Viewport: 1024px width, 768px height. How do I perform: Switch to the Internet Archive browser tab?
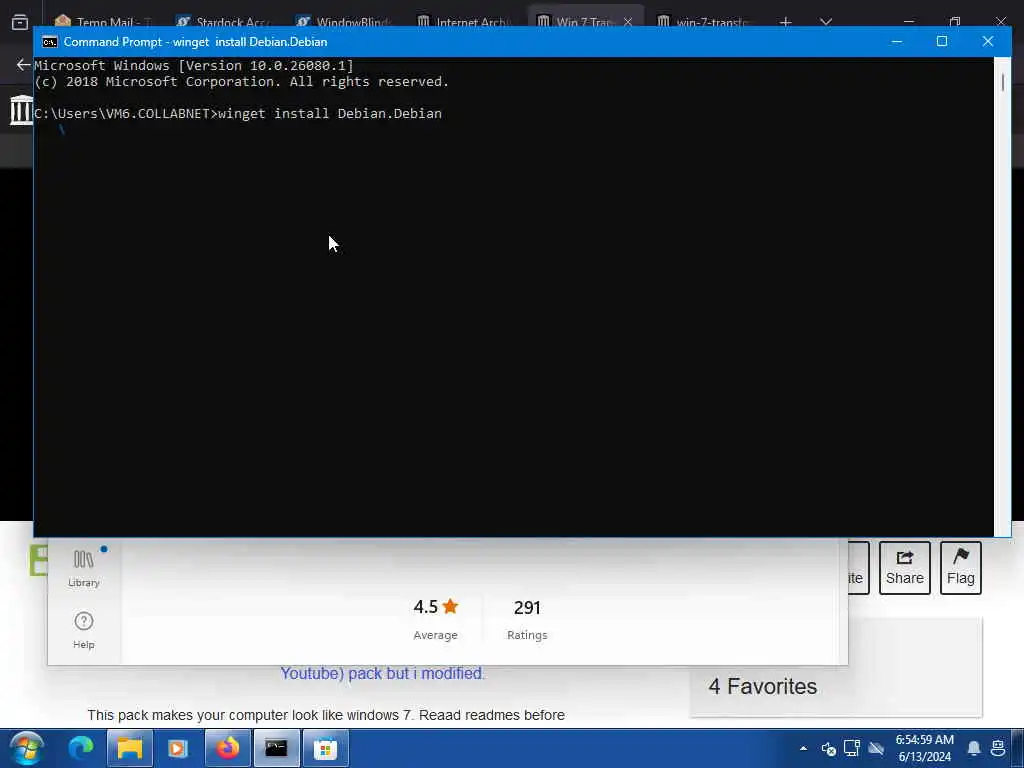point(465,22)
